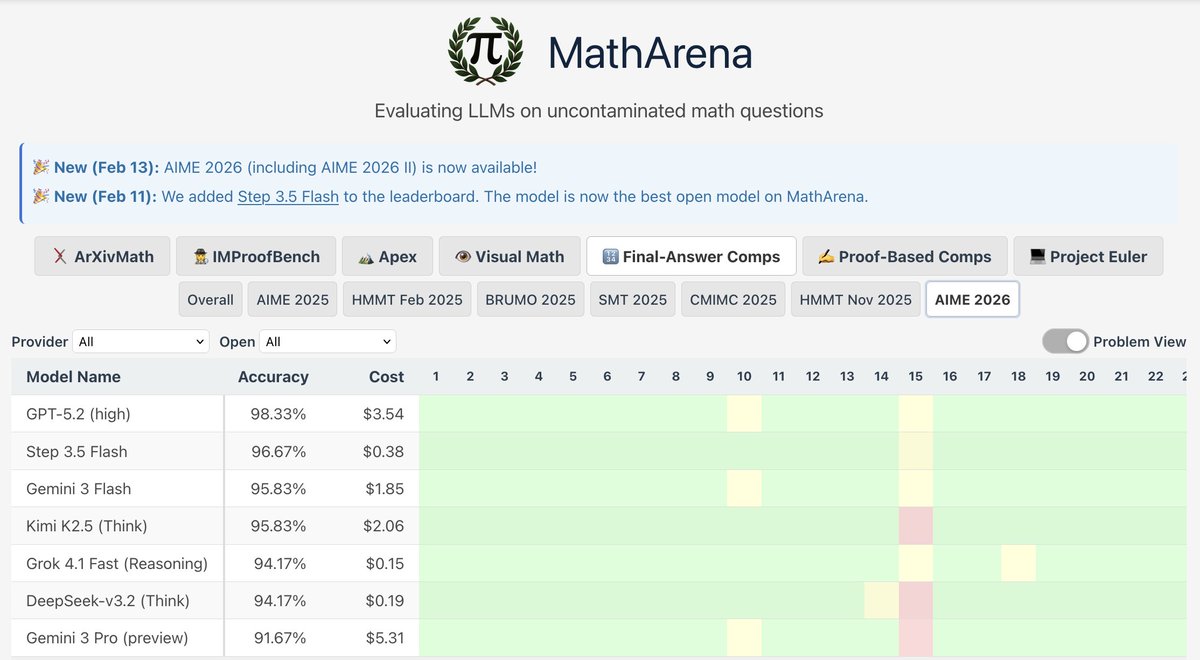Click the Step 3.5 Flash model name
The image size is (1200, 660).
(x=77, y=451)
